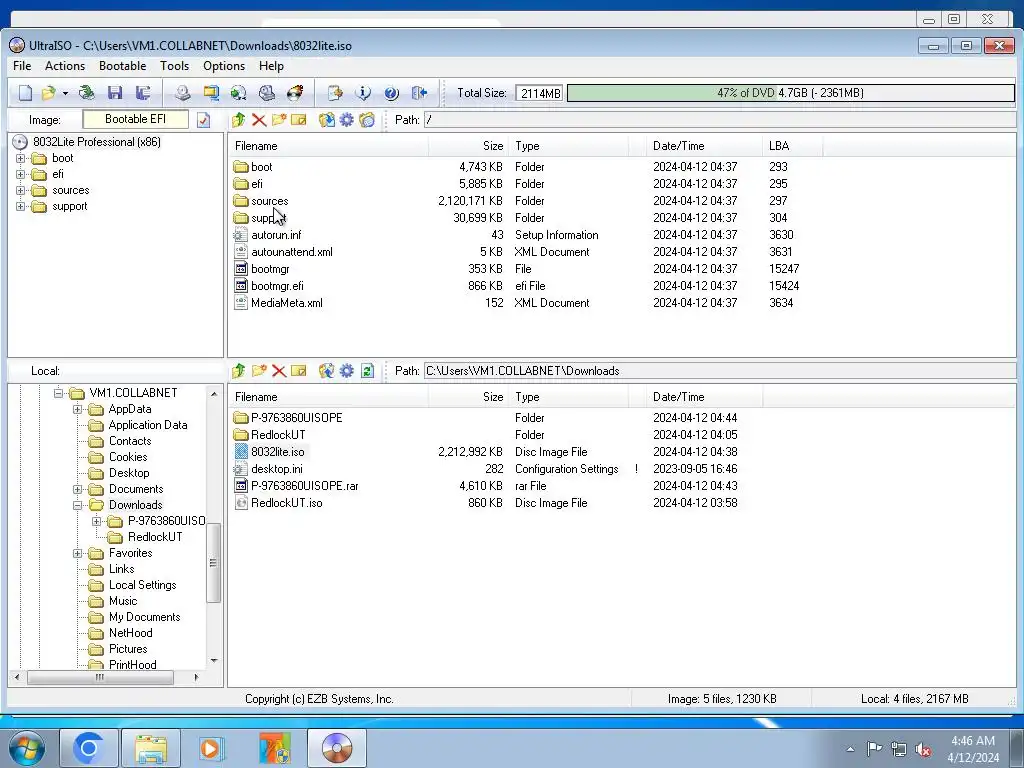Toggle the Bootable EFI image type button
The width and height of the screenshot is (1024, 768).
coord(136,120)
